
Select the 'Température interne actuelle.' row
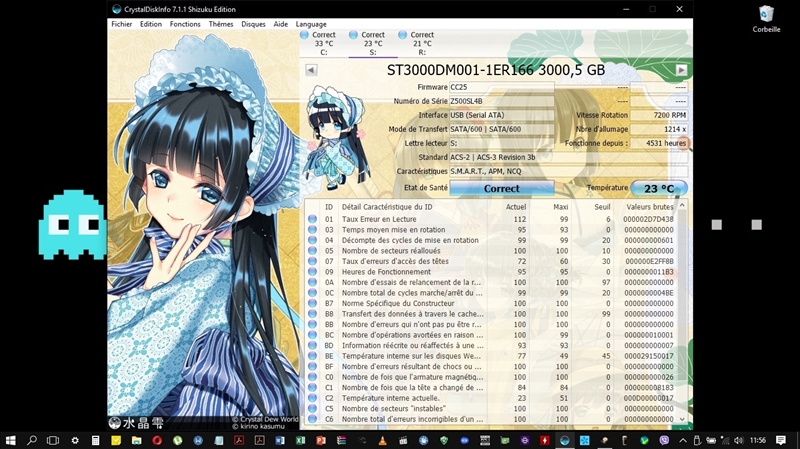[491, 398]
